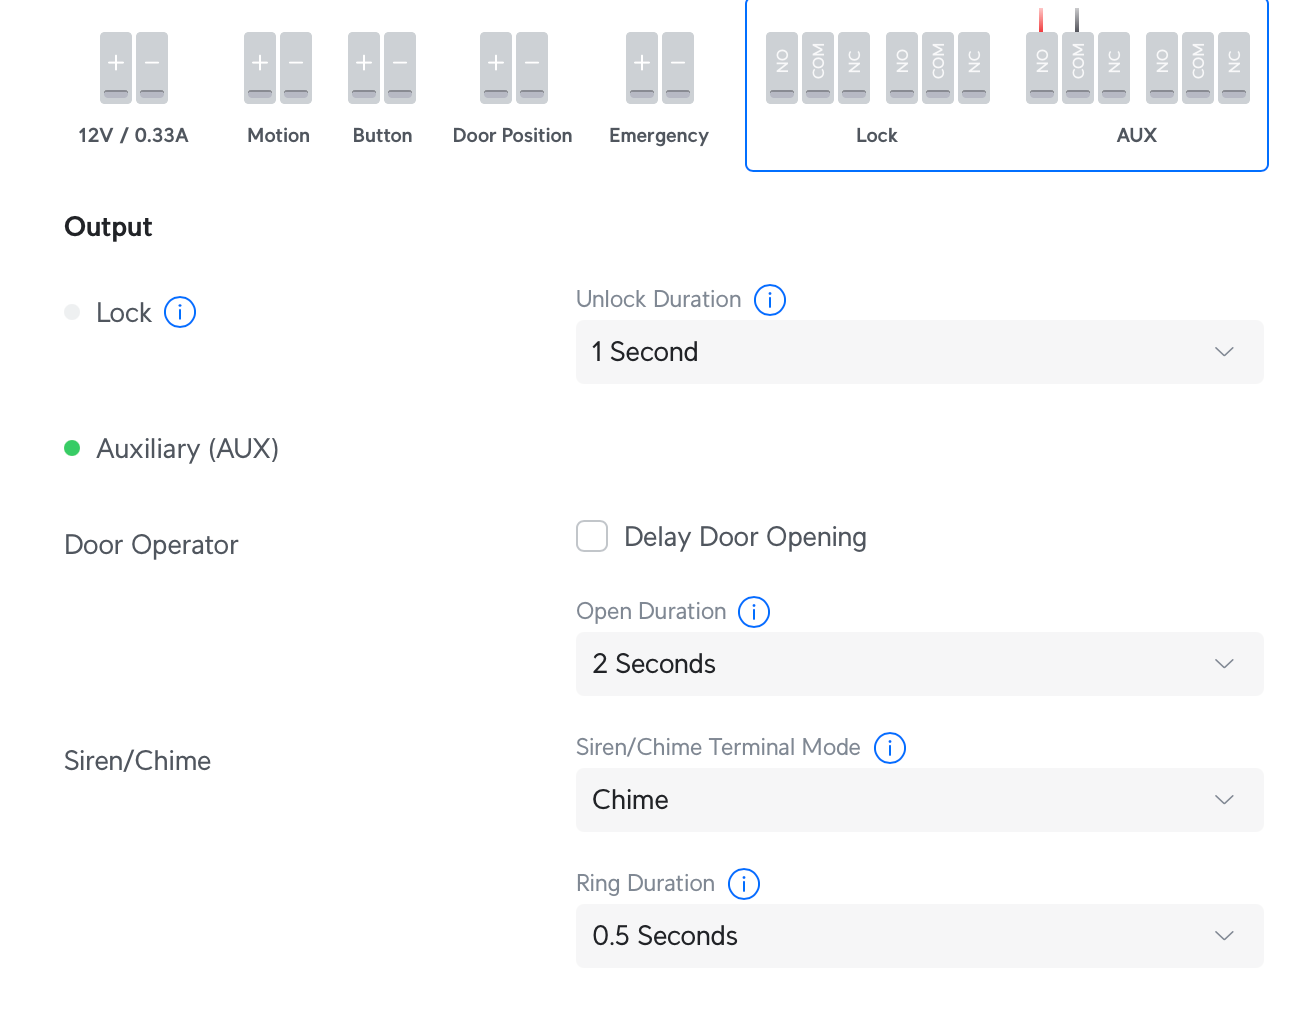Enable the Delay Door Opening checkbox

coord(592,537)
